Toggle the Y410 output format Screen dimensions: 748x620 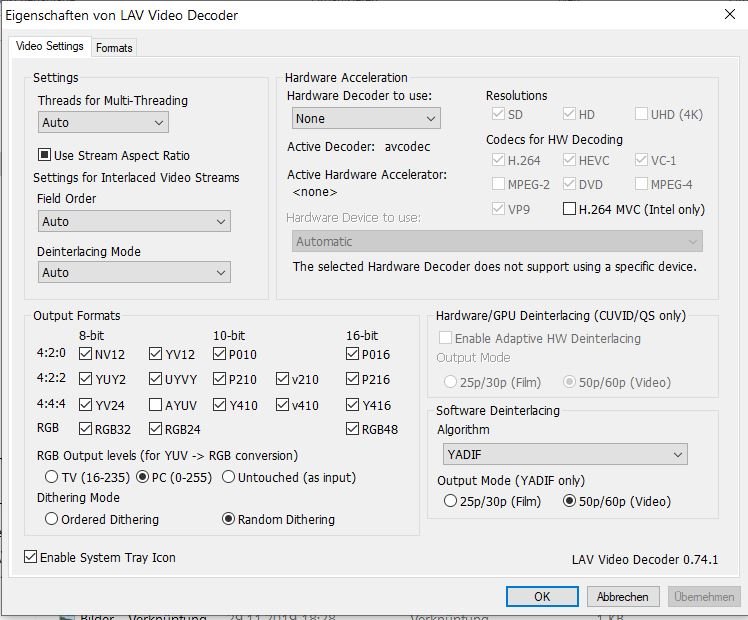(219, 405)
